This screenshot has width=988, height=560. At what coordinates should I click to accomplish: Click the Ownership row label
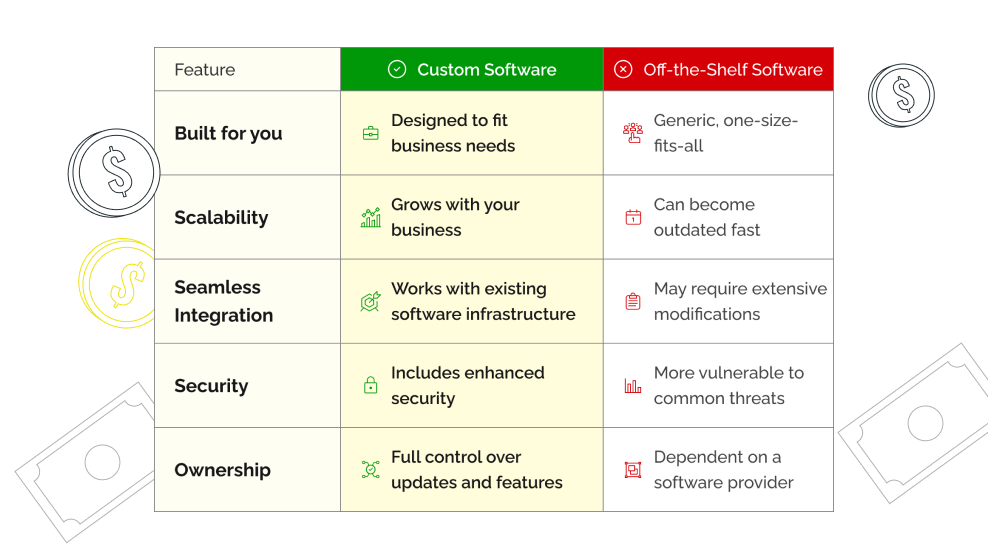pyautogui.click(x=222, y=470)
